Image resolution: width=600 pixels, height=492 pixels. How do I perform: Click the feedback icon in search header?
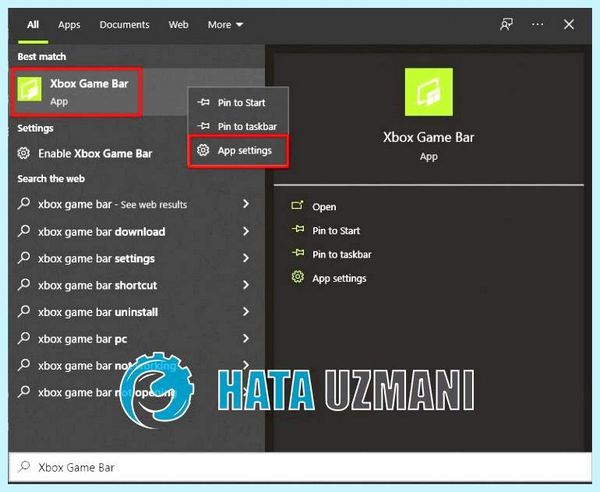pos(506,25)
